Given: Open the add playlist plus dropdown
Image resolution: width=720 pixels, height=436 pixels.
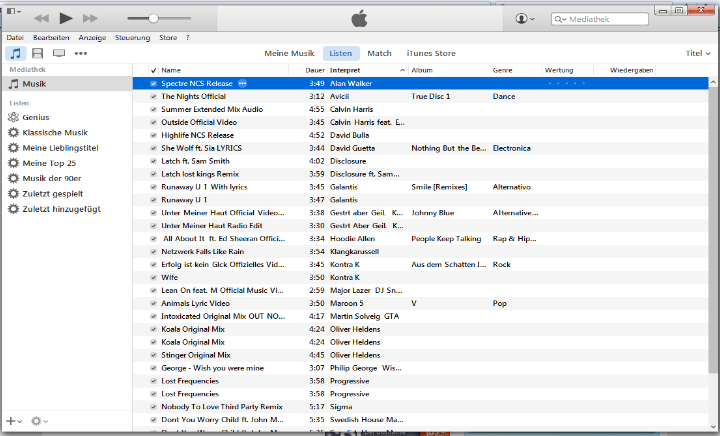Looking at the screenshot, I should point(13,422).
